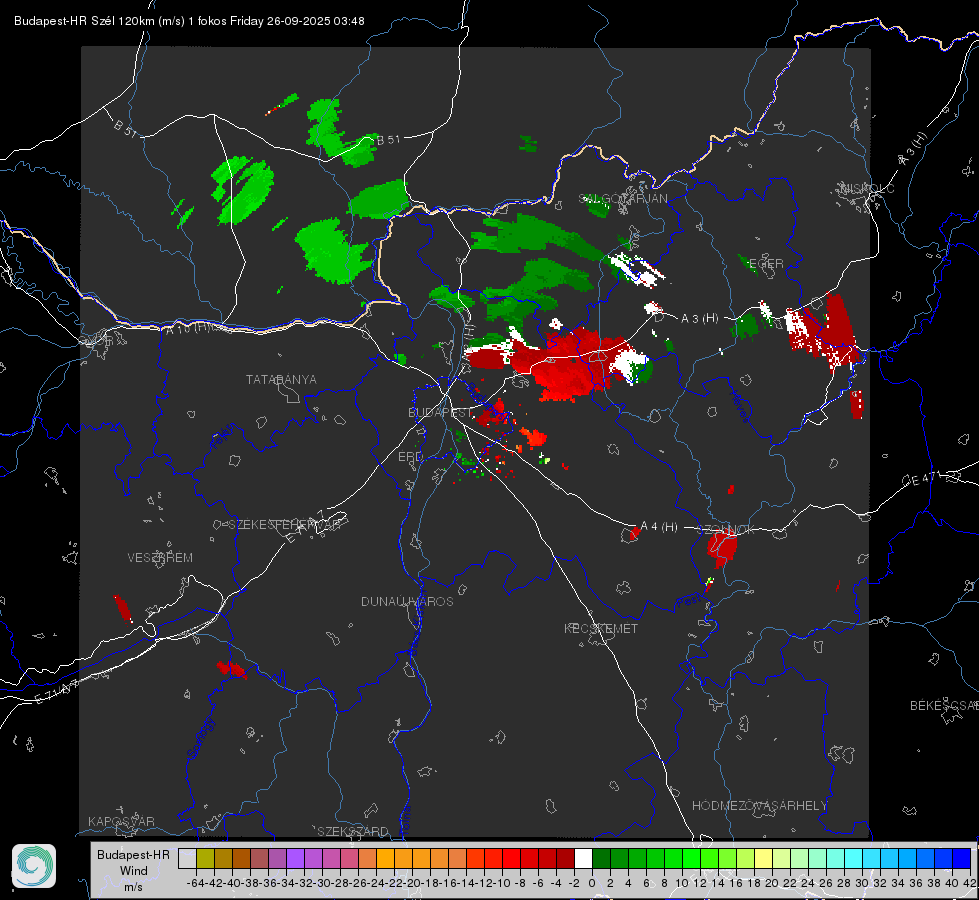Click the swirl logo icon beside the legend

34,866
